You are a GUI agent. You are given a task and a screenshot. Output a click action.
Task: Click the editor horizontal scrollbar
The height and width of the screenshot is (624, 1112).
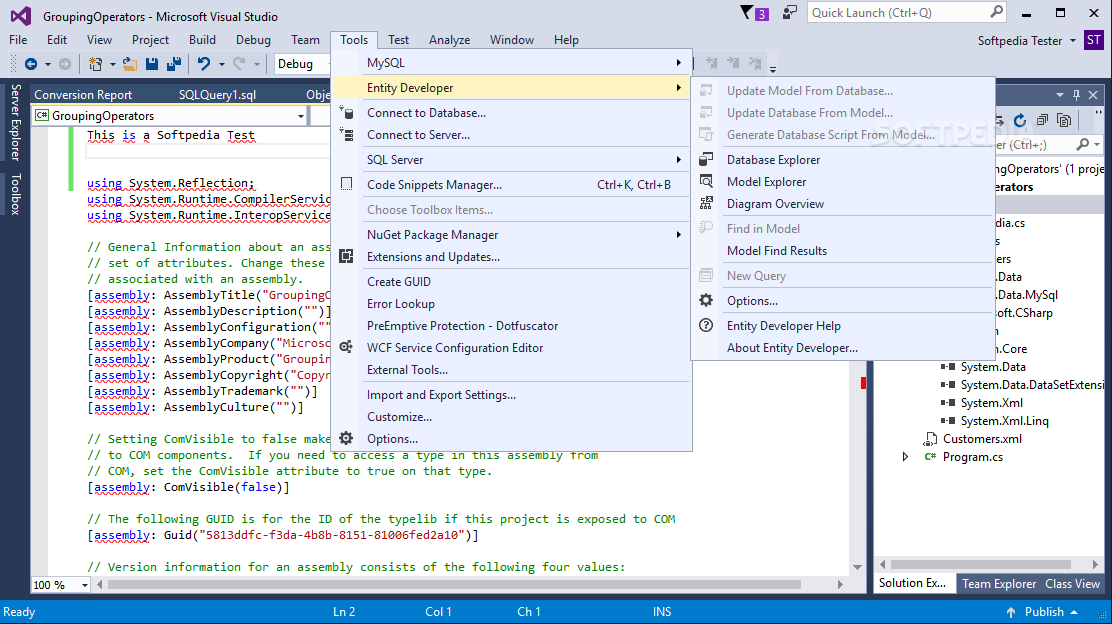[454, 585]
